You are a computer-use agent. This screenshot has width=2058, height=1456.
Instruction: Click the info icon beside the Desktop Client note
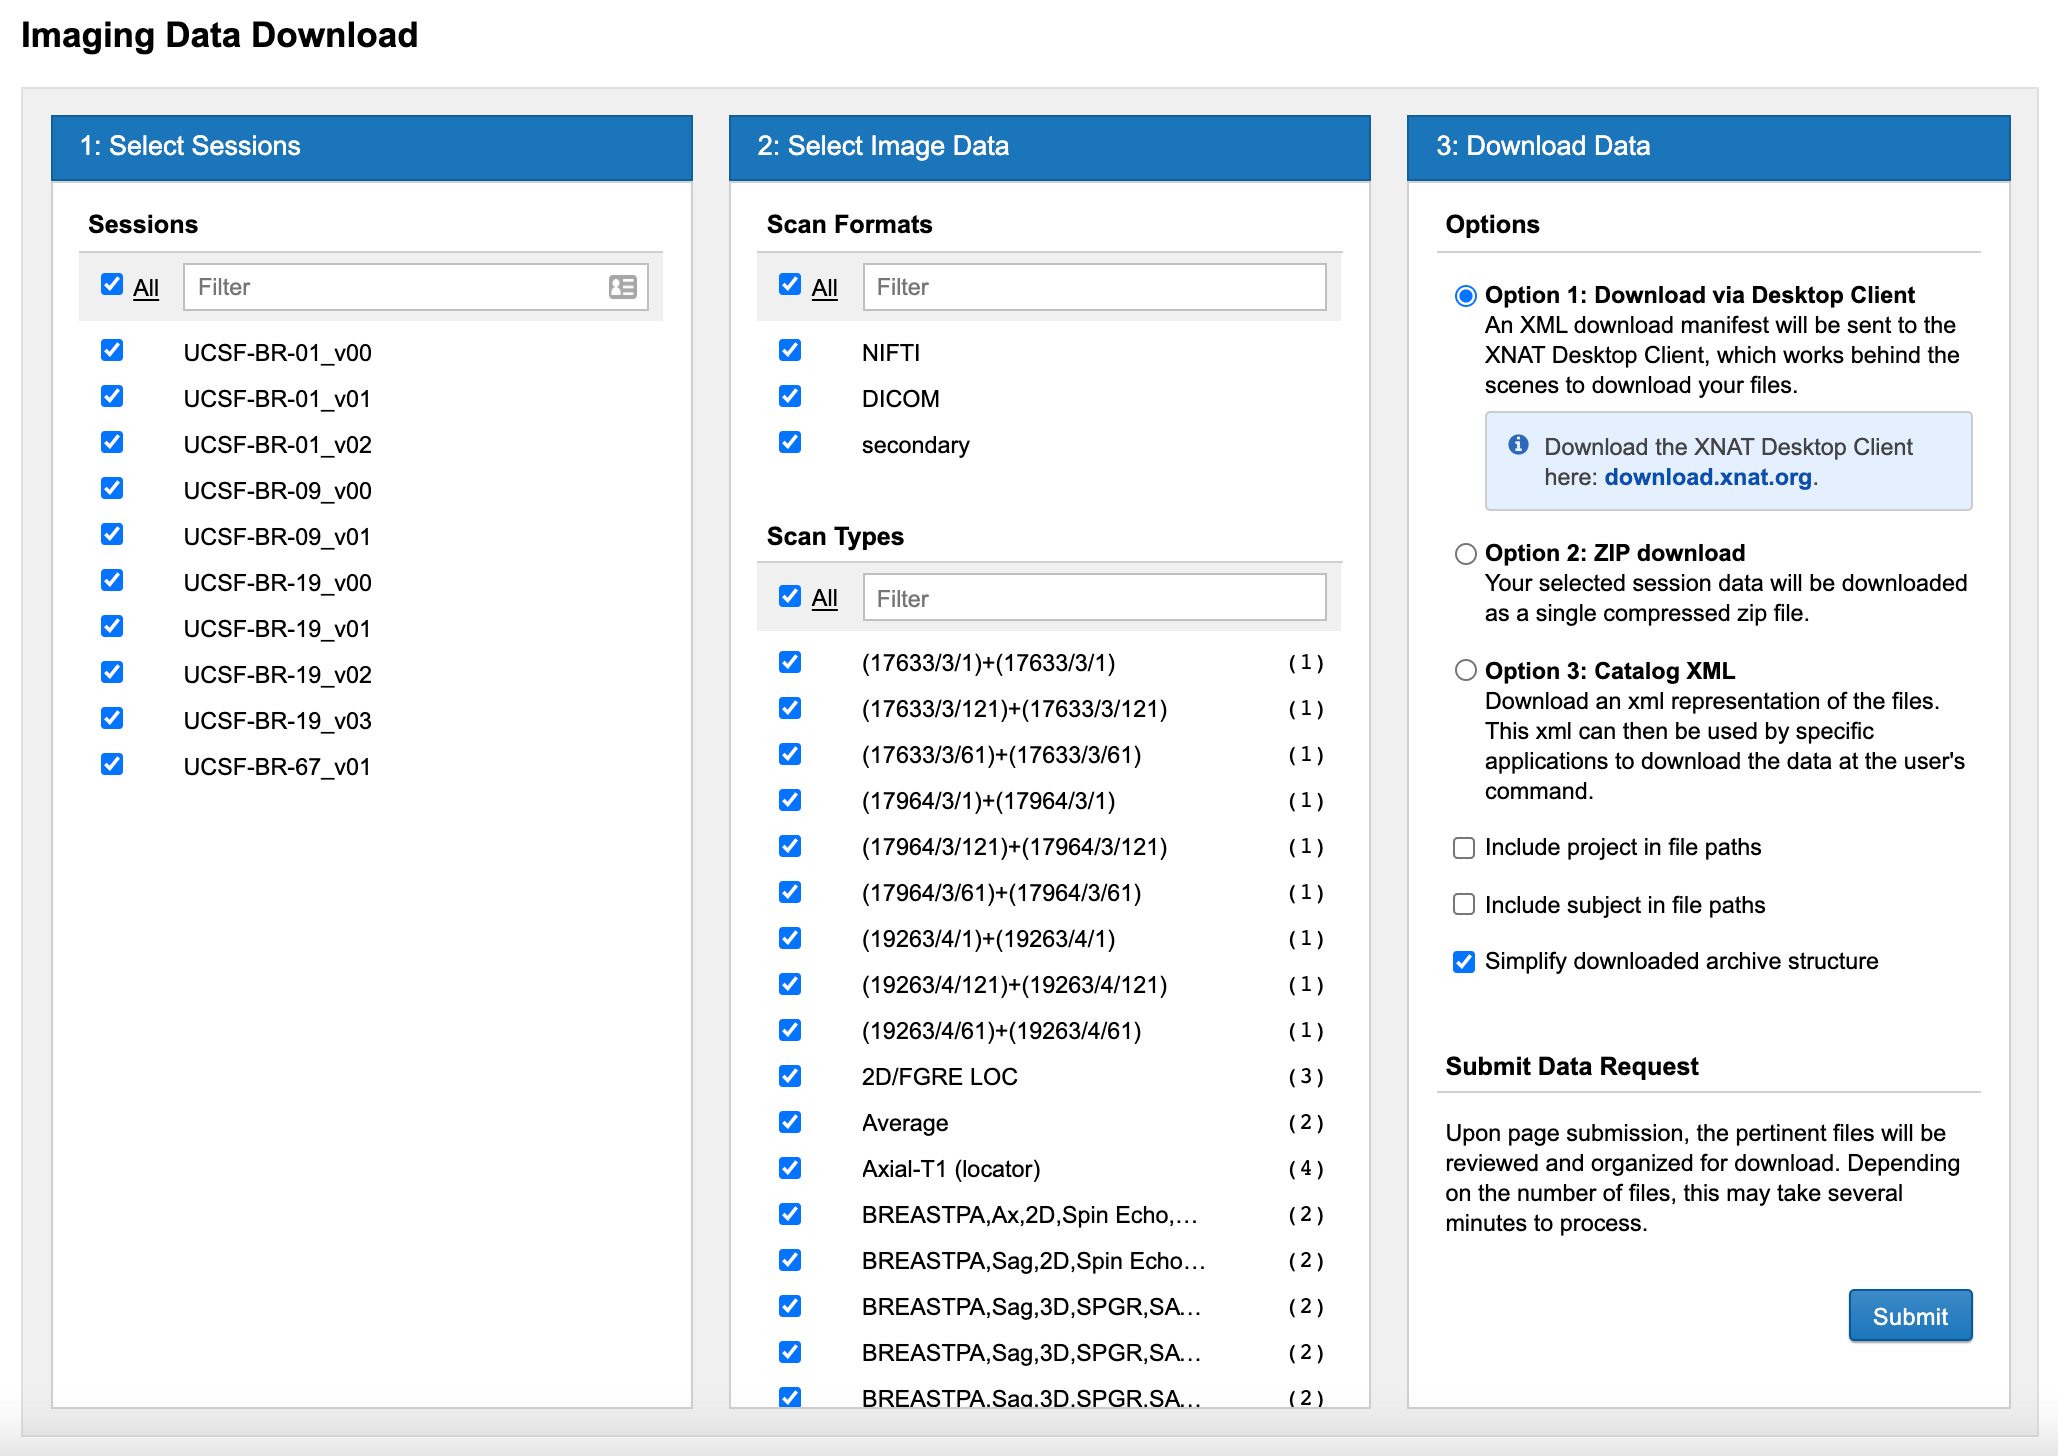pos(1518,445)
